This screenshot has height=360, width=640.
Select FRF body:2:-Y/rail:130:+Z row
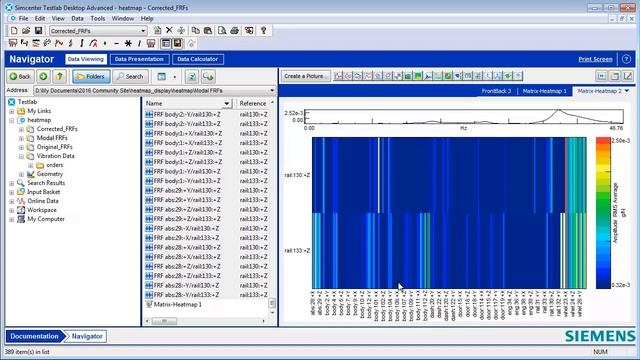pyautogui.click(x=187, y=114)
